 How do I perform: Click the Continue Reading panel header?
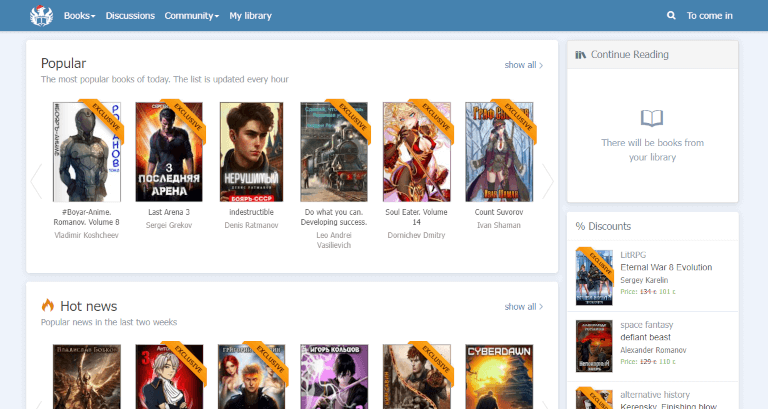(x=652, y=54)
